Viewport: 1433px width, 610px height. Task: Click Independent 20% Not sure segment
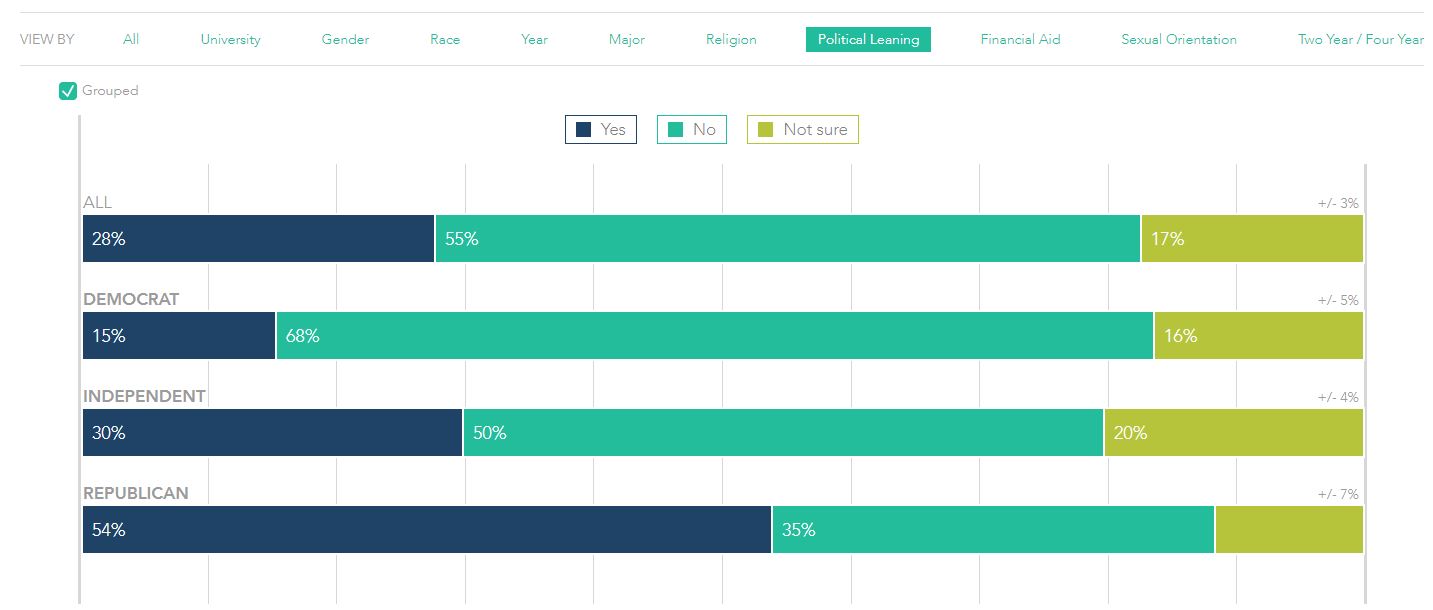[x=1233, y=433]
